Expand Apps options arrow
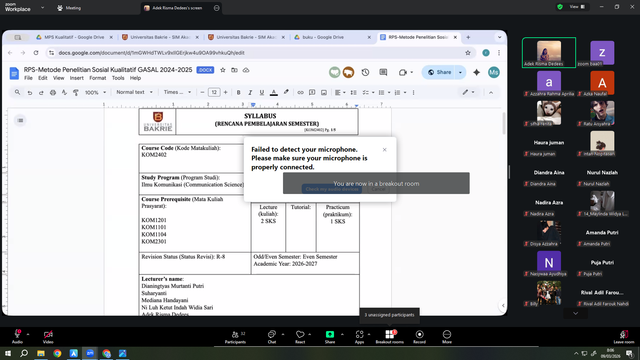Image resolution: width=640 pixels, height=360 pixels. [369, 334]
